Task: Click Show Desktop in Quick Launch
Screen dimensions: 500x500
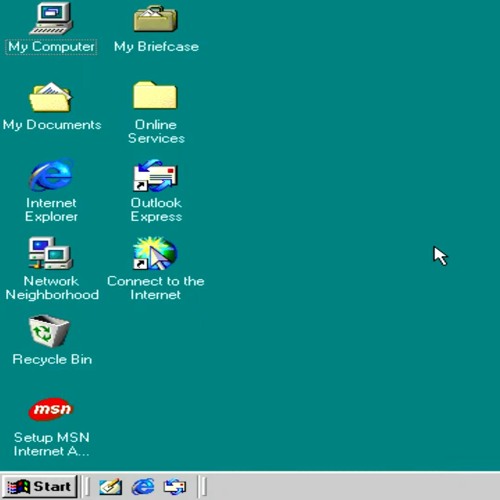Action: [110, 487]
